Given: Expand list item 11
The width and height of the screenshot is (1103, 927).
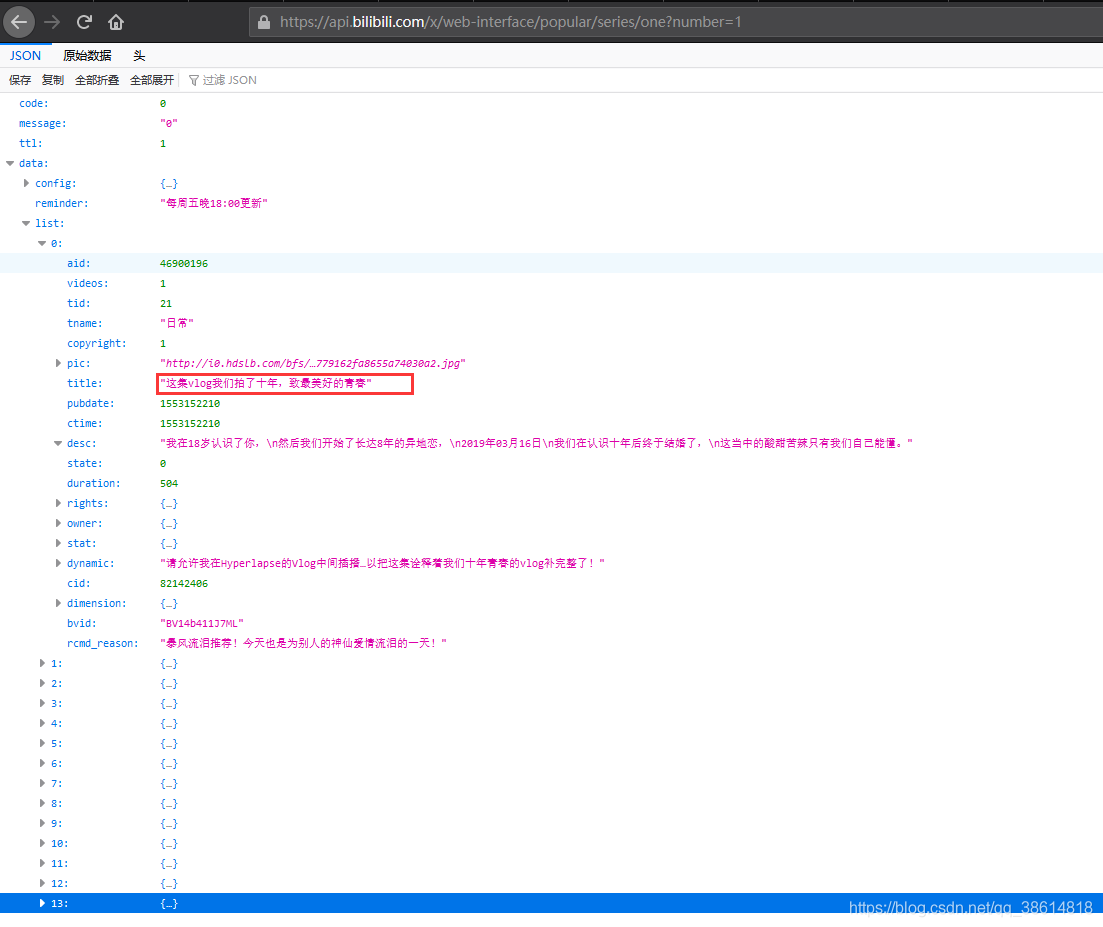Looking at the screenshot, I should pyautogui.click(x=42, y=863).
